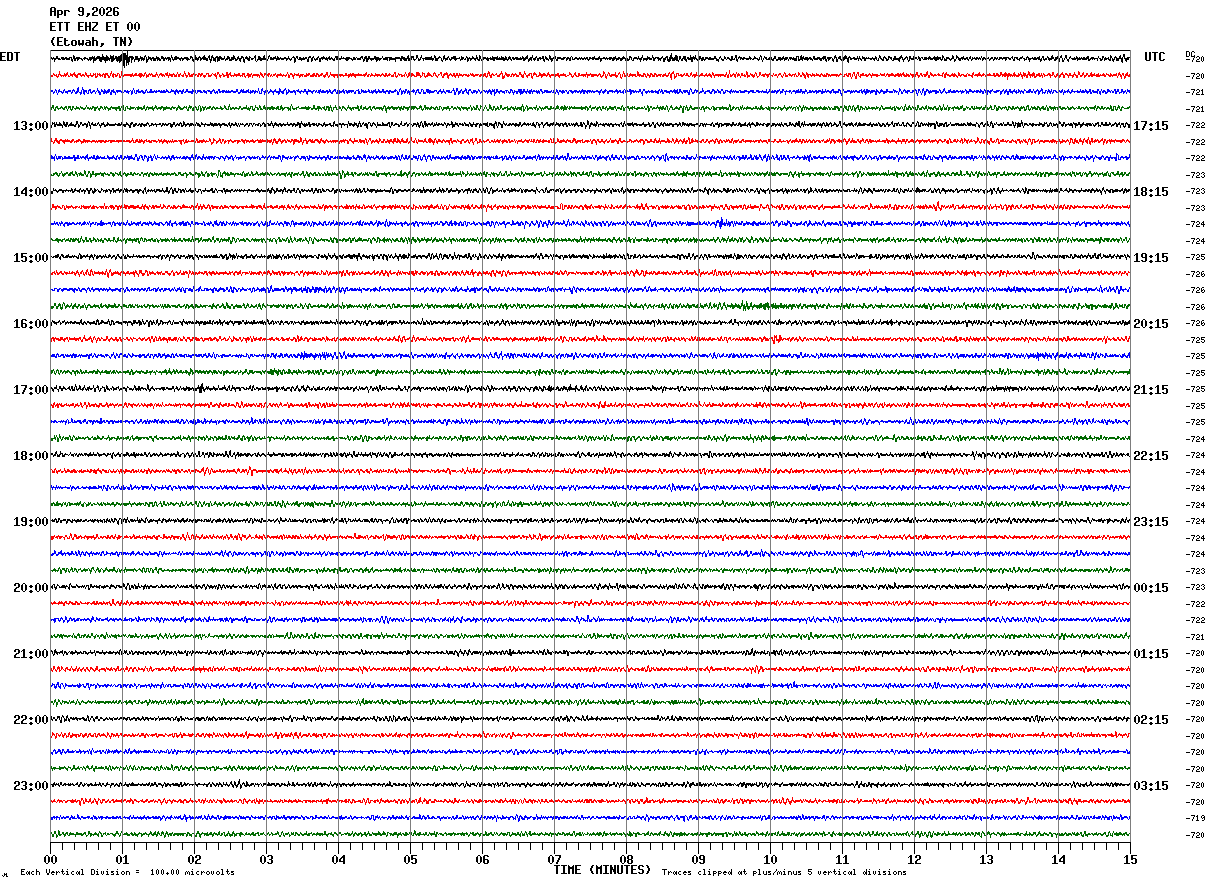Click the 00:15 UTC row label
Screen dimensions: 1210x886
coord(1150,588)
